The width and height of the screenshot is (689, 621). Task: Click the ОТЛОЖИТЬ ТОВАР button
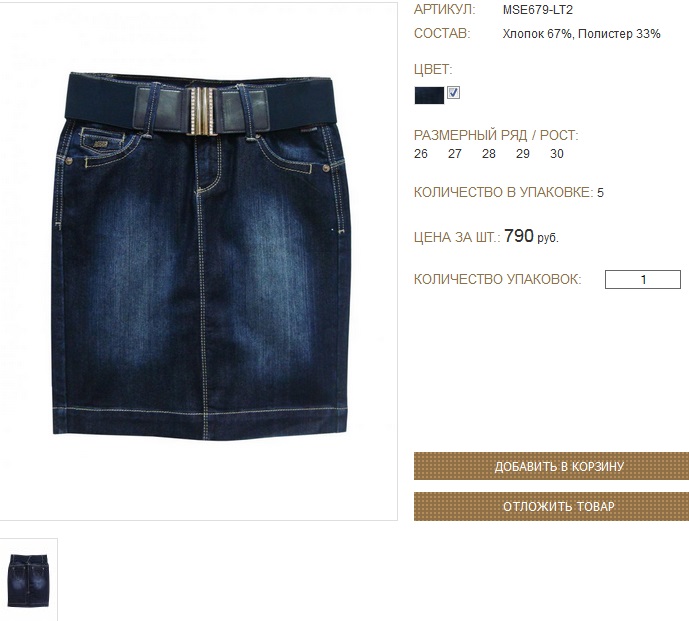(x=551, y=506)
